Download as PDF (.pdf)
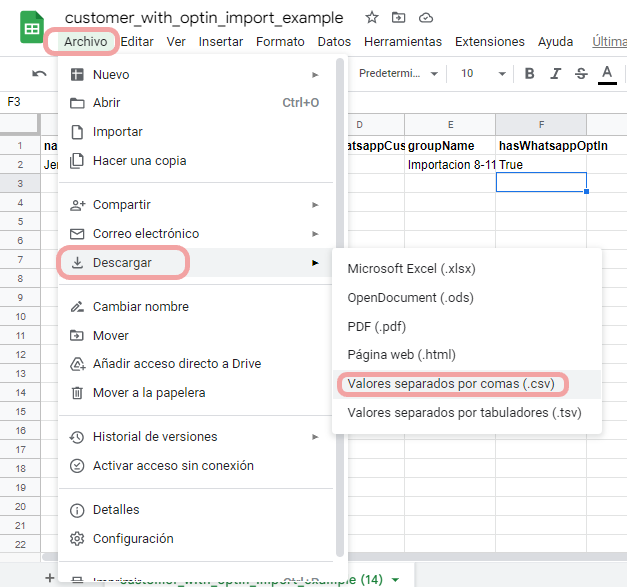 (467, 327)
